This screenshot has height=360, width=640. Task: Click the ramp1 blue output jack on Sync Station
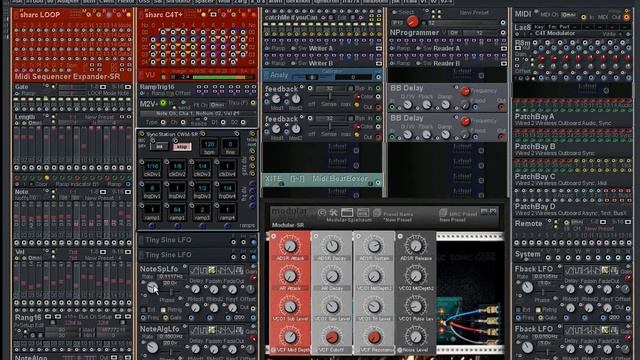152,226
